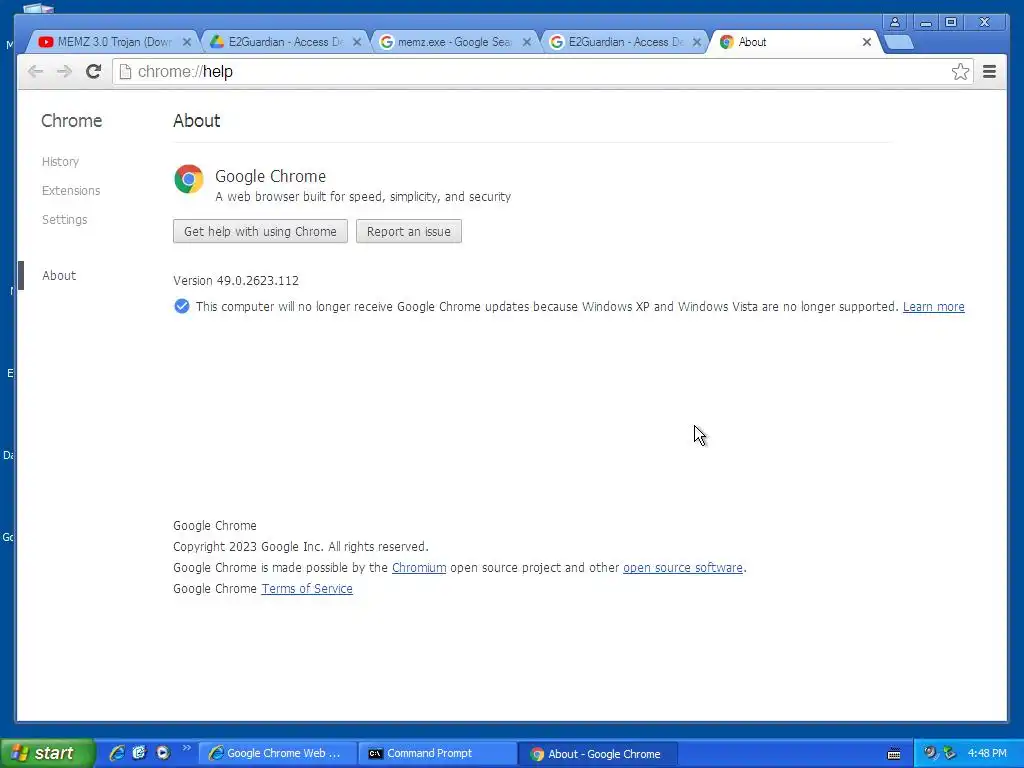Open Settings in the Chrome sidebar
Screen dimensions: 1024x768
[x=65, y=219]
